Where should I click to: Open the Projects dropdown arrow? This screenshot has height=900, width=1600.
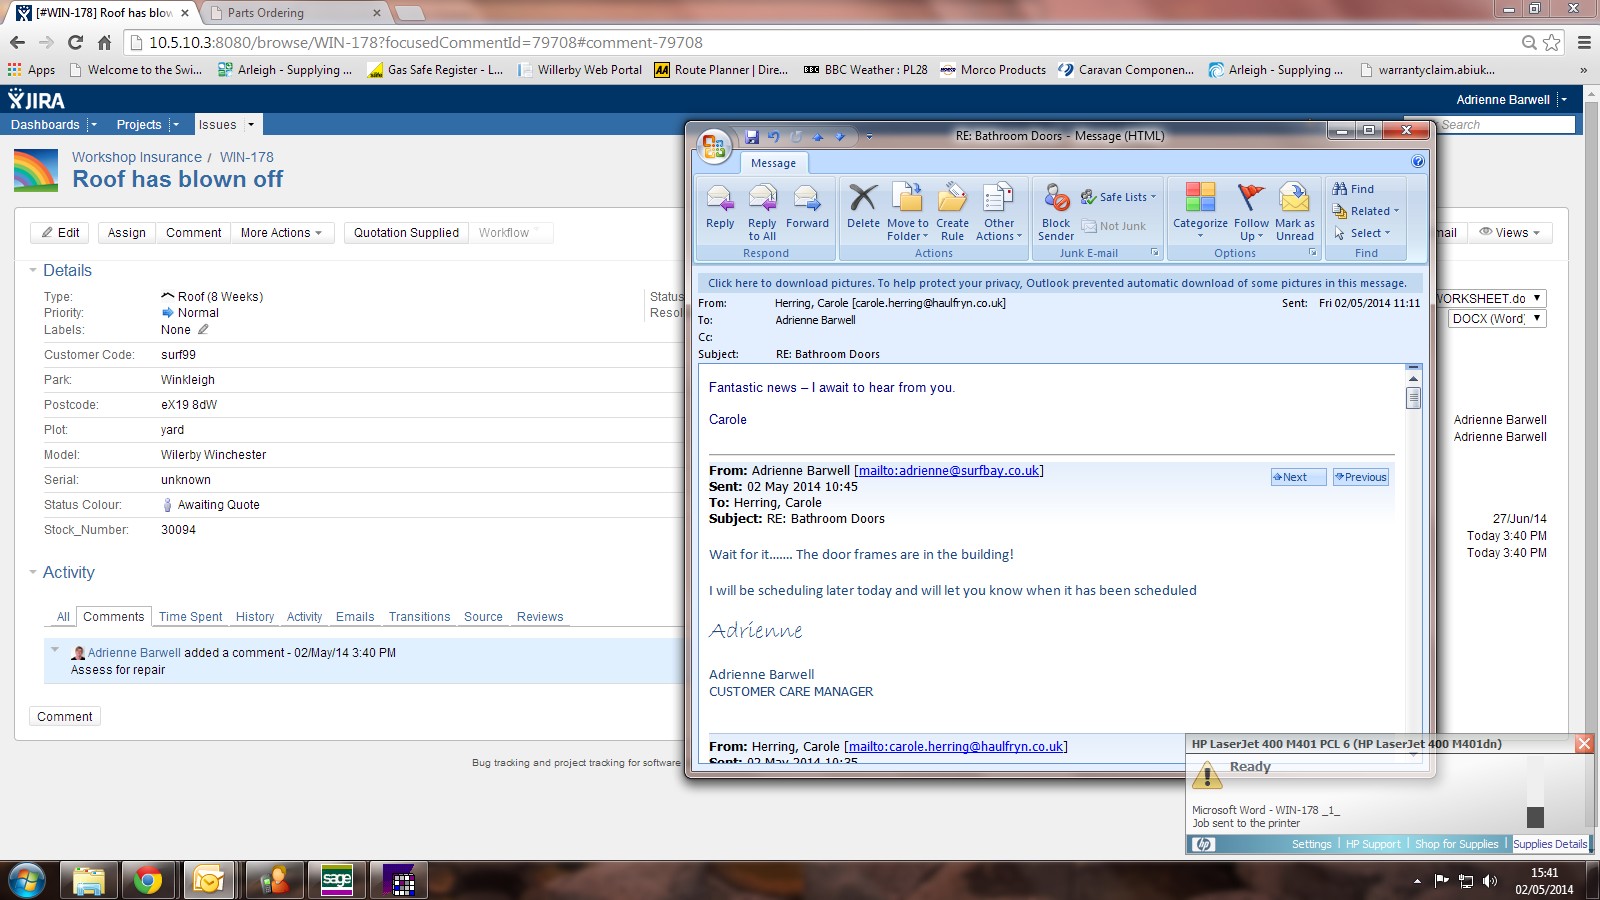coord(175,125)
